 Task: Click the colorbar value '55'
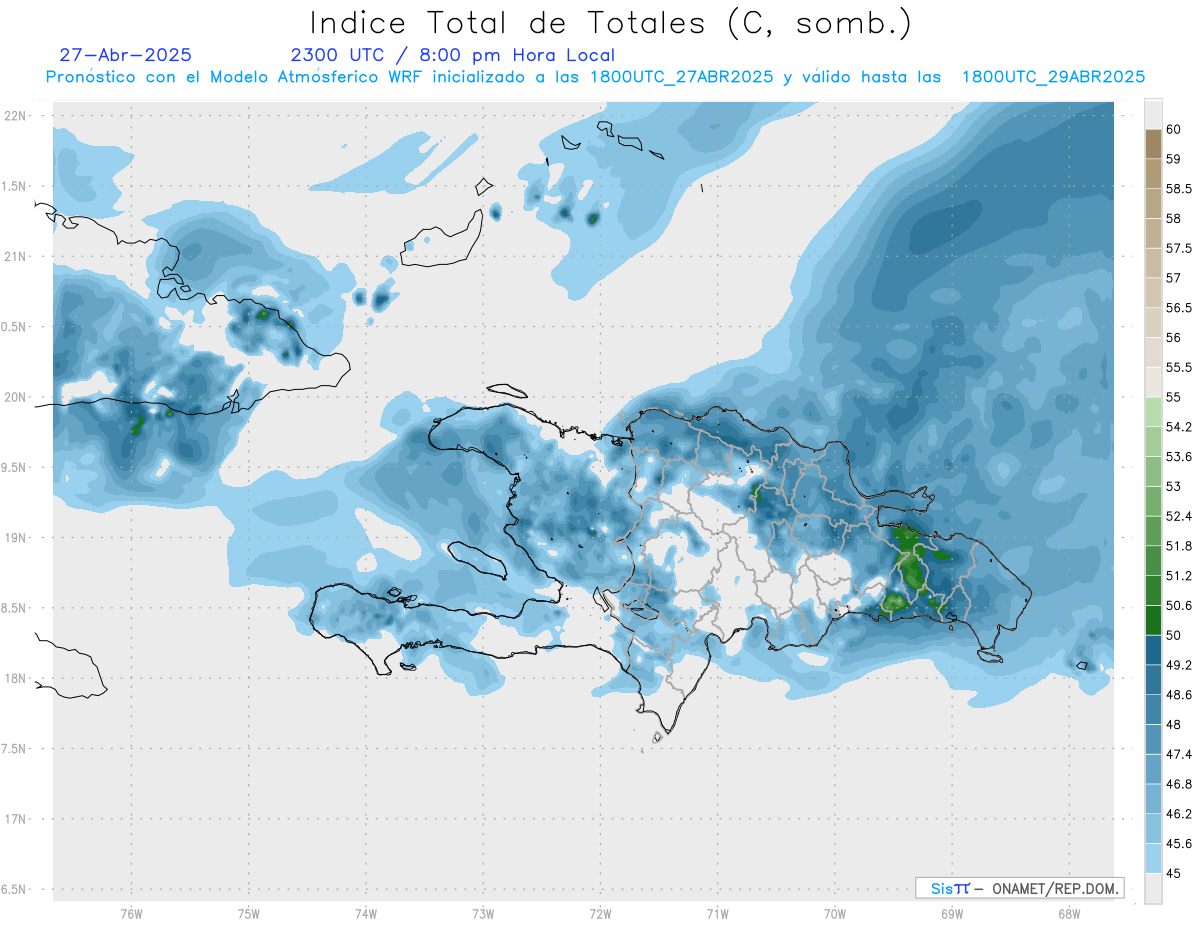pos(1174,397)
